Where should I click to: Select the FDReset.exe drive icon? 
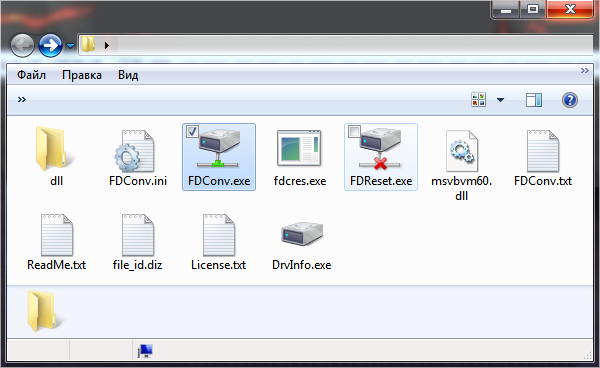pyautogui.click(x=380, y=150)
